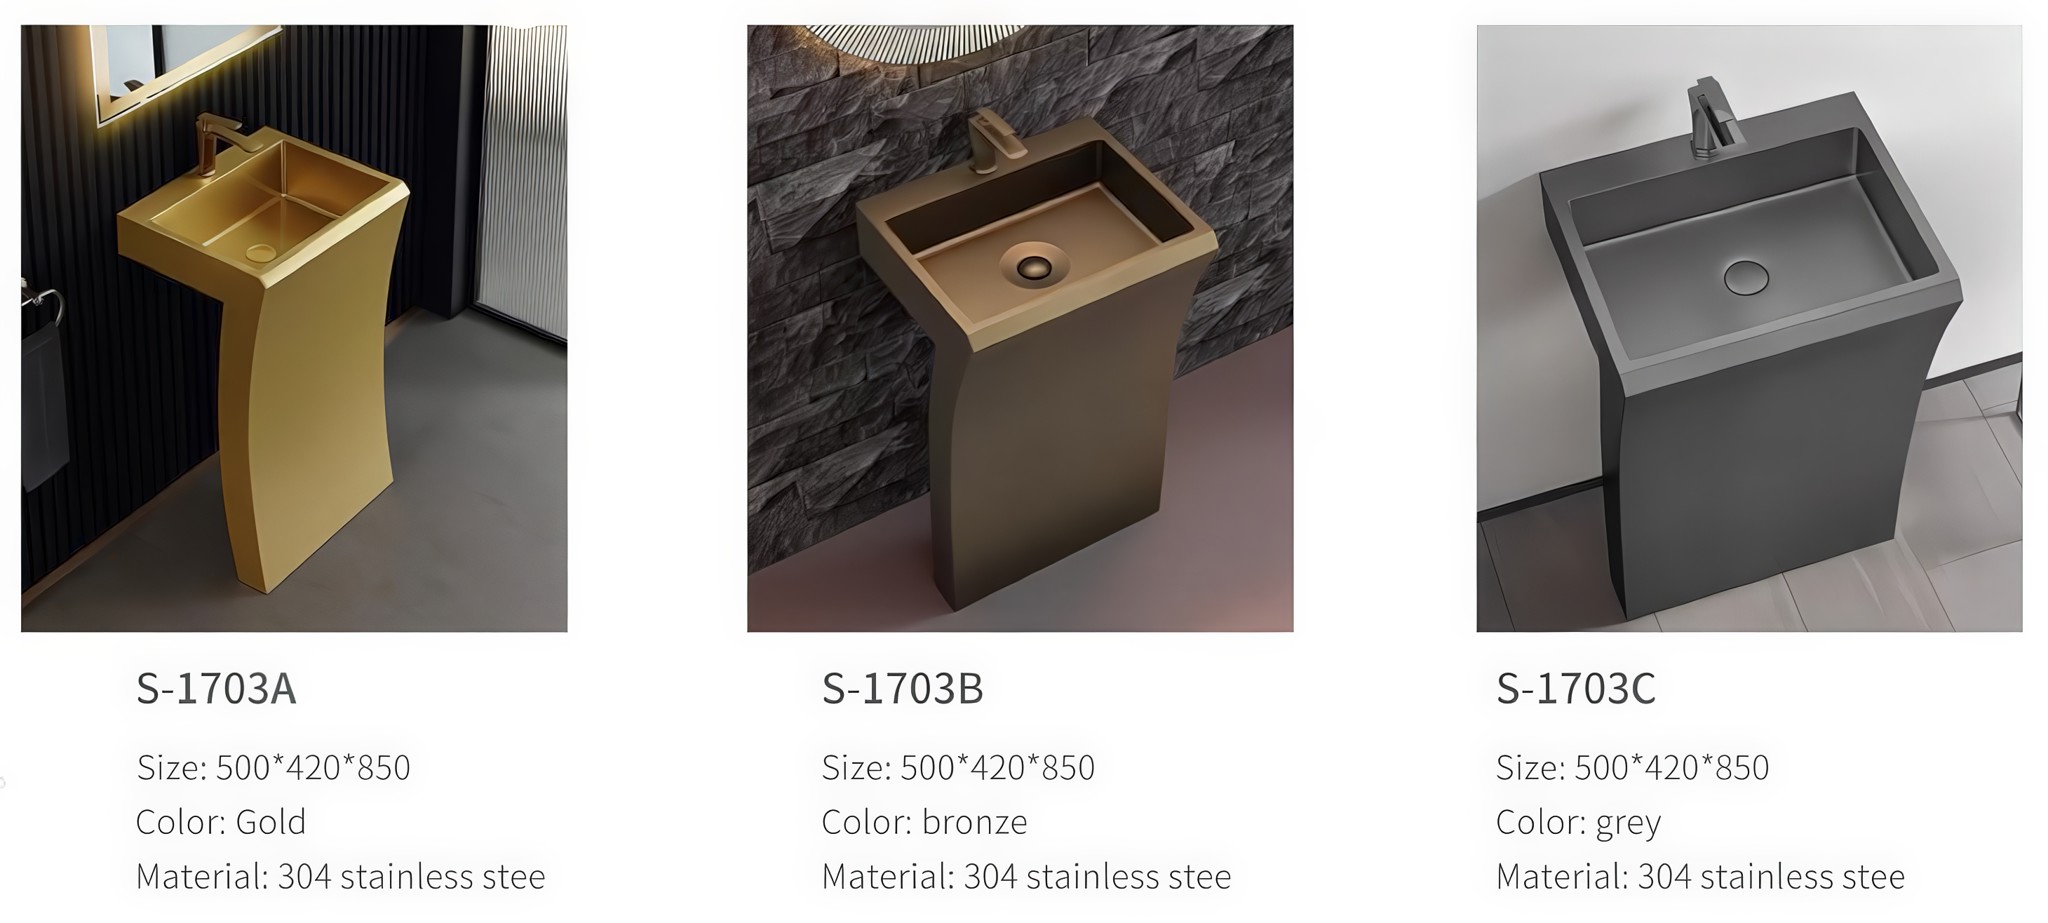Click the drain of the grey sink

tap(1746, 277)
